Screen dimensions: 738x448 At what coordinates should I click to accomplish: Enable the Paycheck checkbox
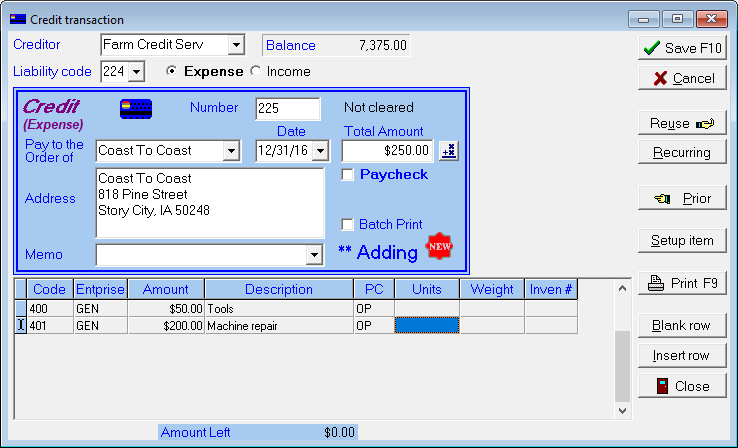tap(348, 175)
